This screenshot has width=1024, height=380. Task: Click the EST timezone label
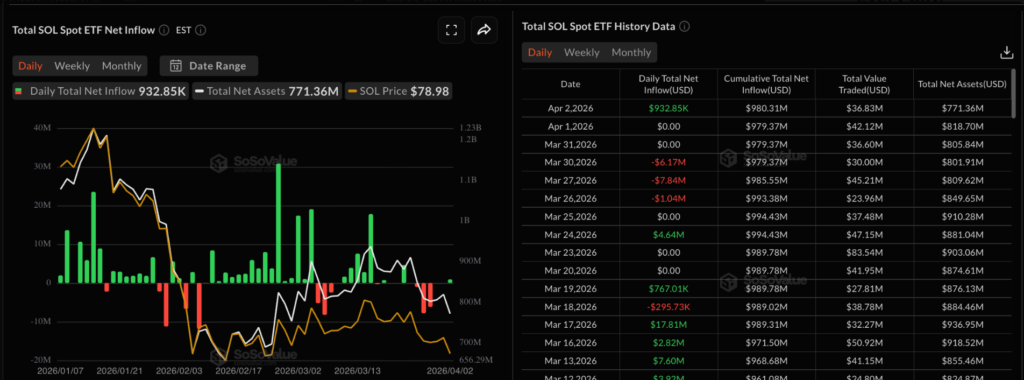click(x=183, y=30)
